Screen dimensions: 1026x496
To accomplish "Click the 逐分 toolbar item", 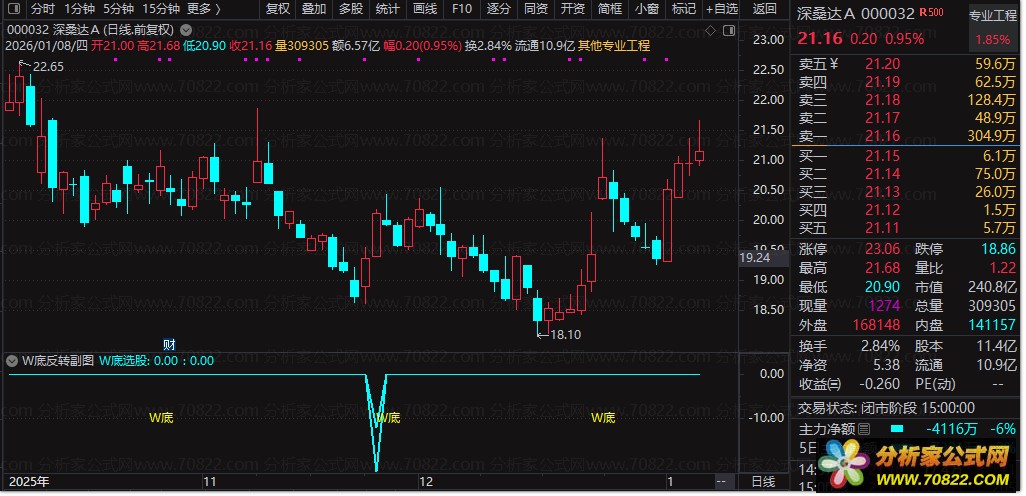I will (x=499, y=9).
